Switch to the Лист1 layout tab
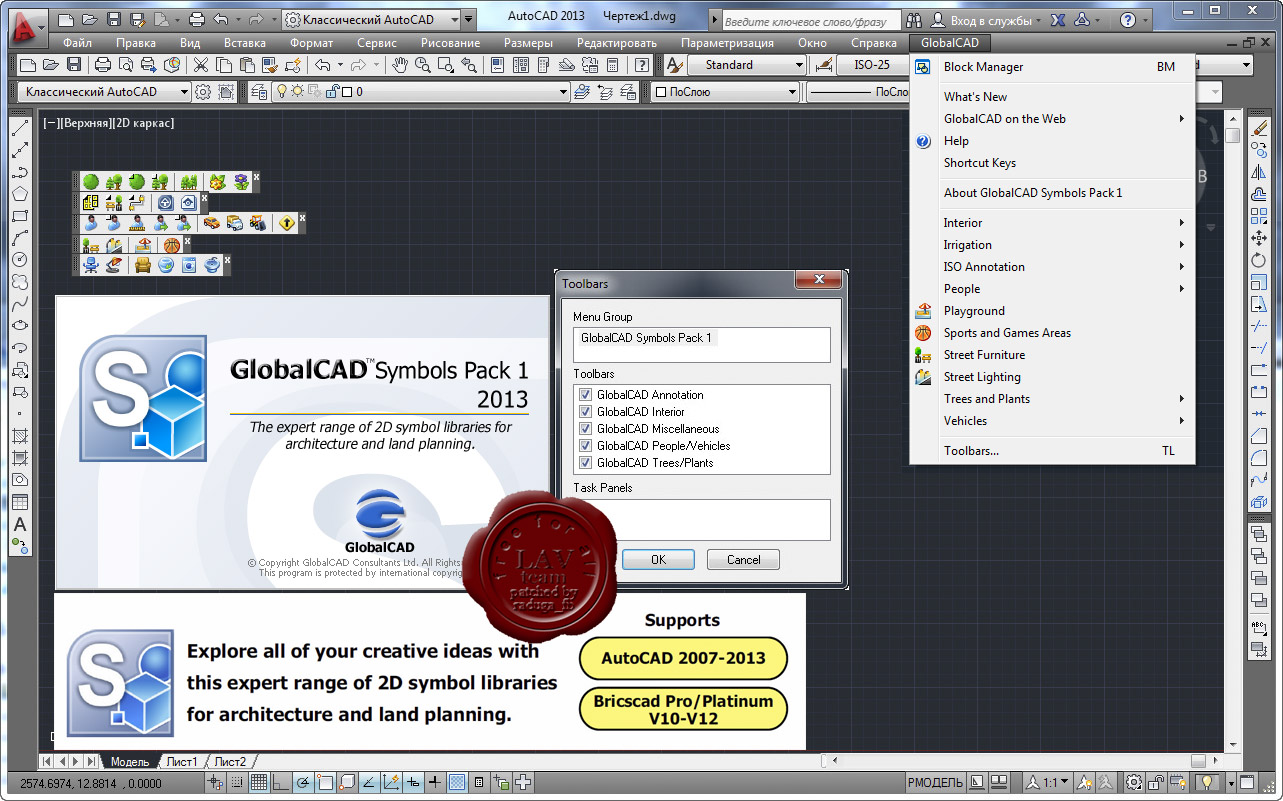Image resolution: width=1283 pixels, height=801 pixels. point(181,762)
